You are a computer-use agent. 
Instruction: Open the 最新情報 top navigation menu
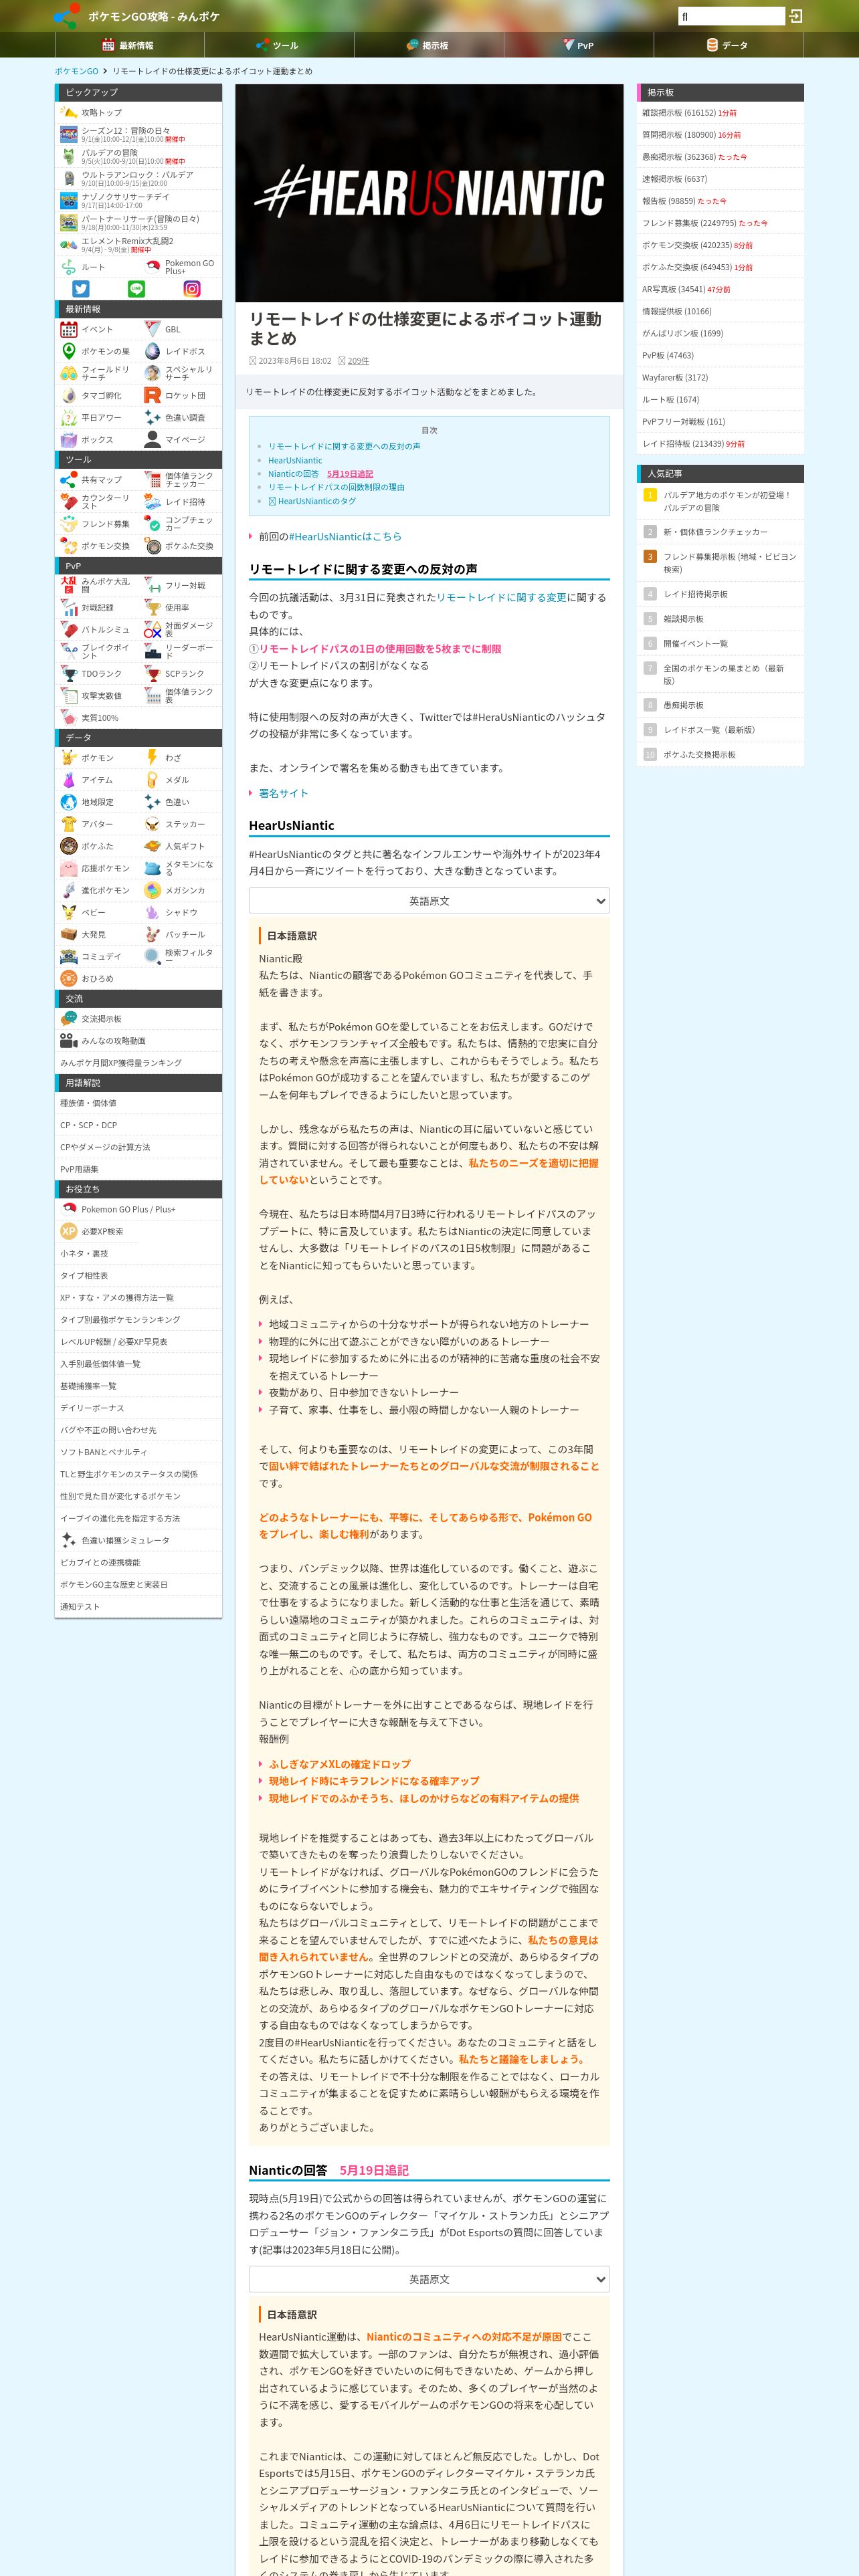pos(129,45)
